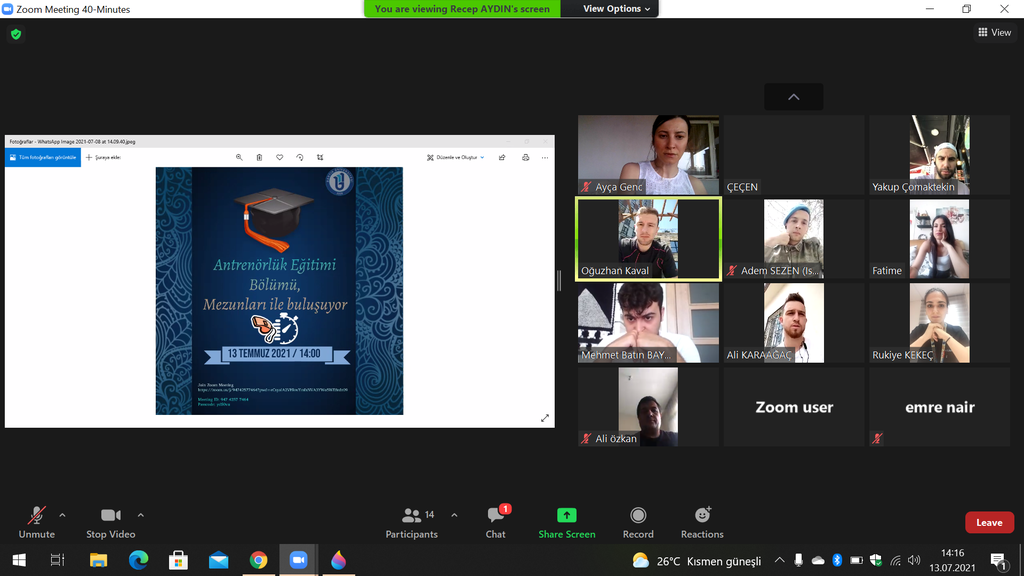Image resolution: width=1024 pixels, height=576 pixels.
Task: Open the View Options dropdown
Action: [617, 9]
